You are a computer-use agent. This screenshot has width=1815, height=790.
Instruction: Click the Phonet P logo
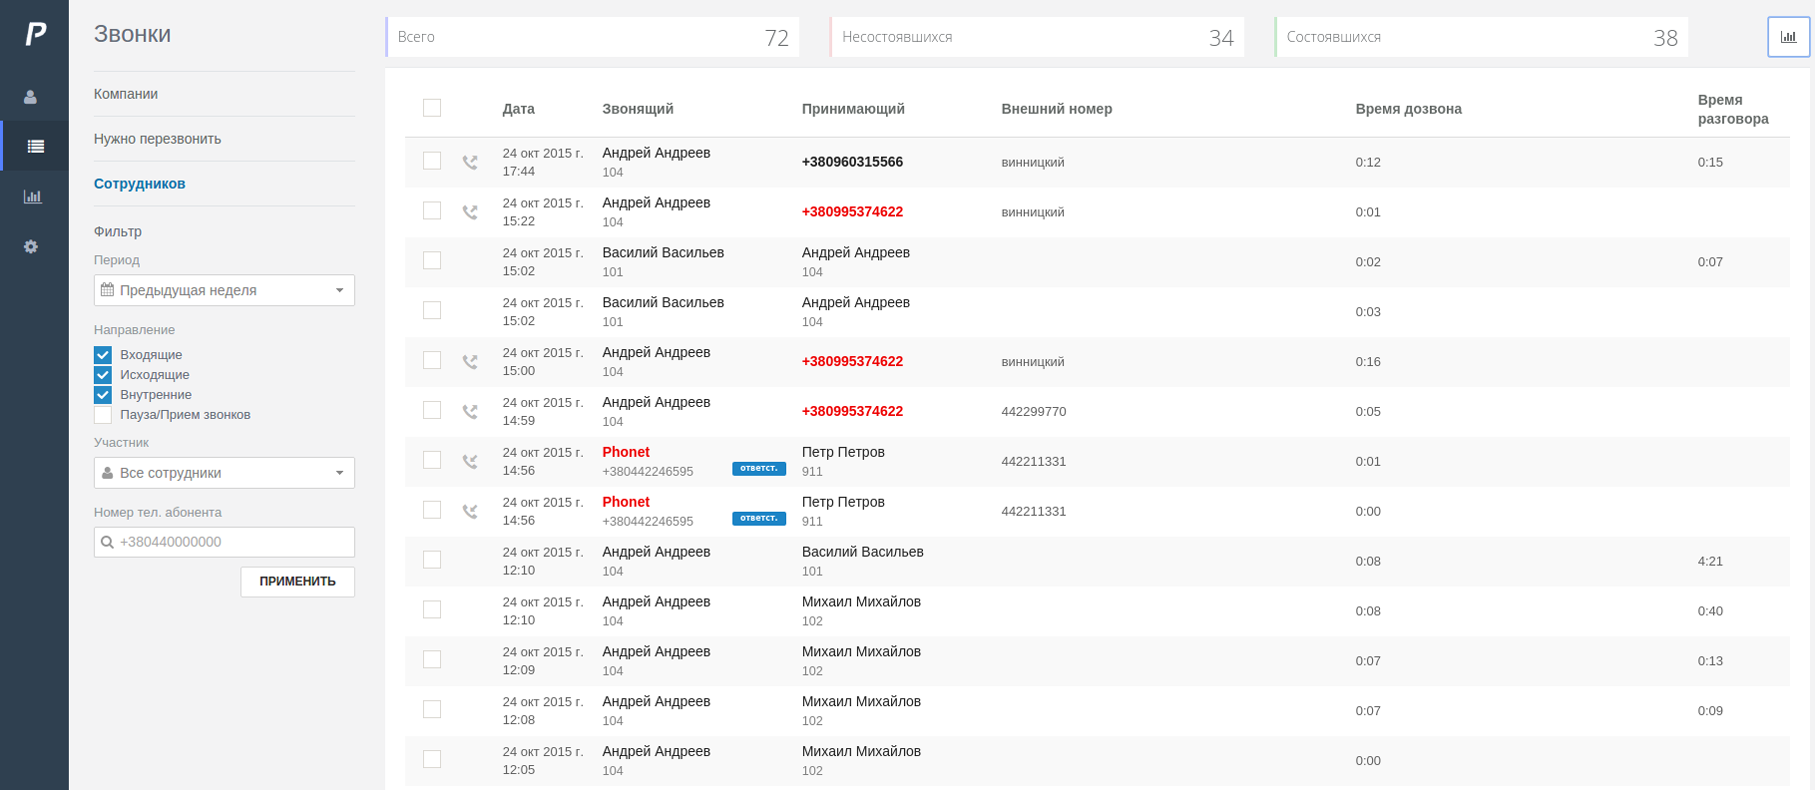click(x=35, y=34)
